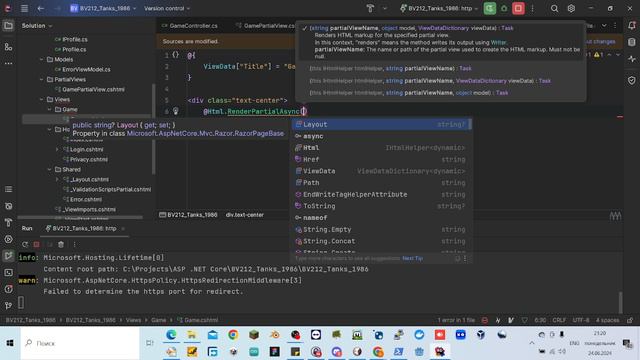Click the lightbulb quick-fix icon in gutter
The height and width of the screenshot is (360, 640).
tap(176, 111)
